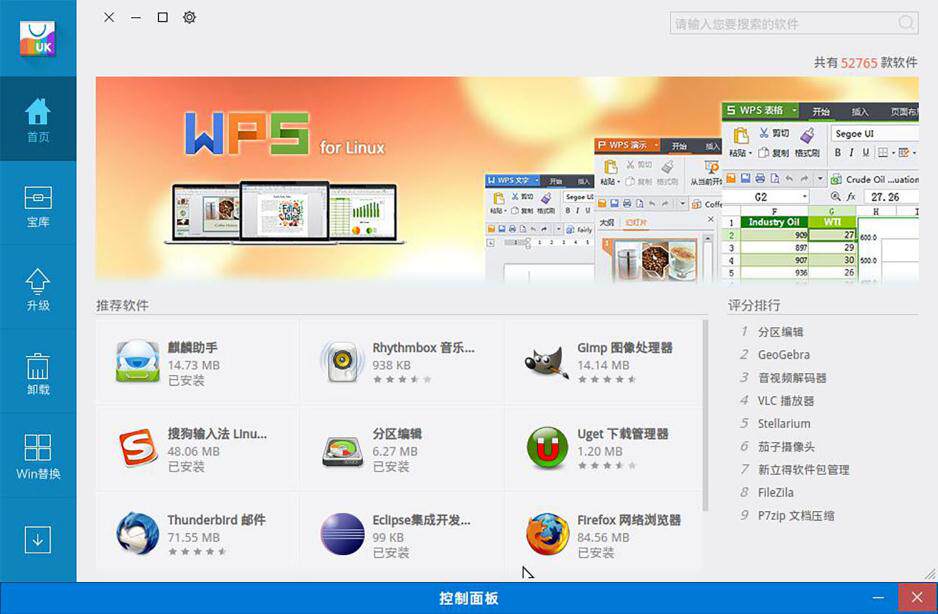Click the Gimp mascot icon
Screen dimensions: 938x614
click(x=546, y=361)
